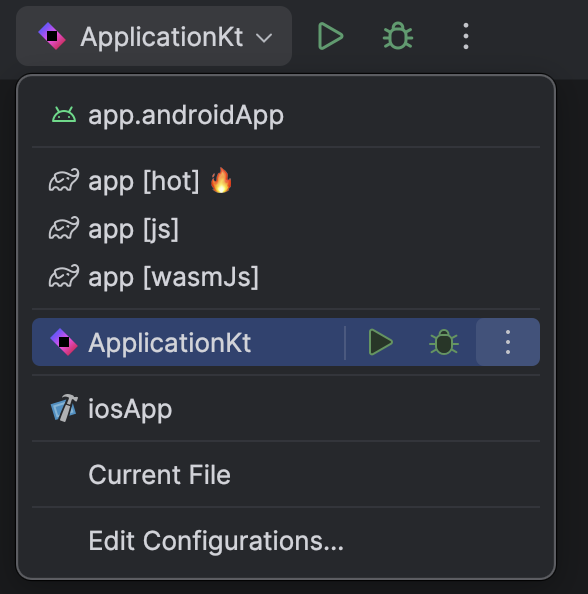Debug ApplicationKt from the highlighted row

click(444, 342)
